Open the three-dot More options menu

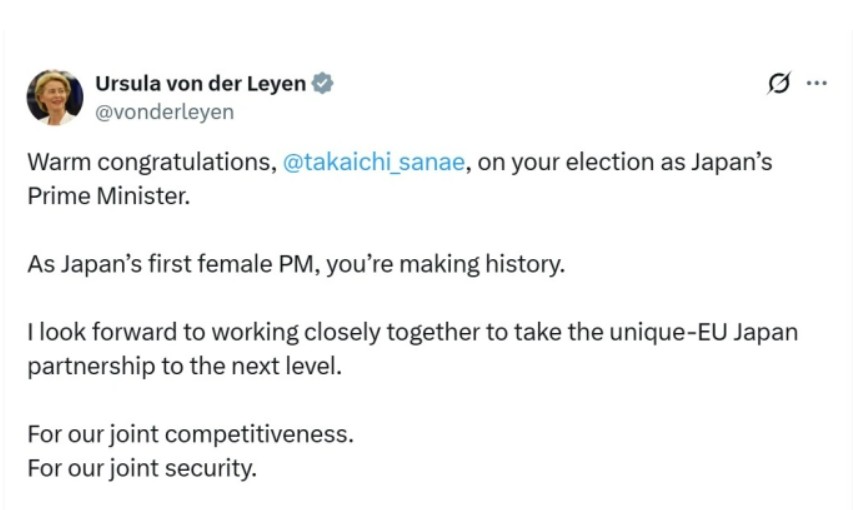(x=816, y=85)
